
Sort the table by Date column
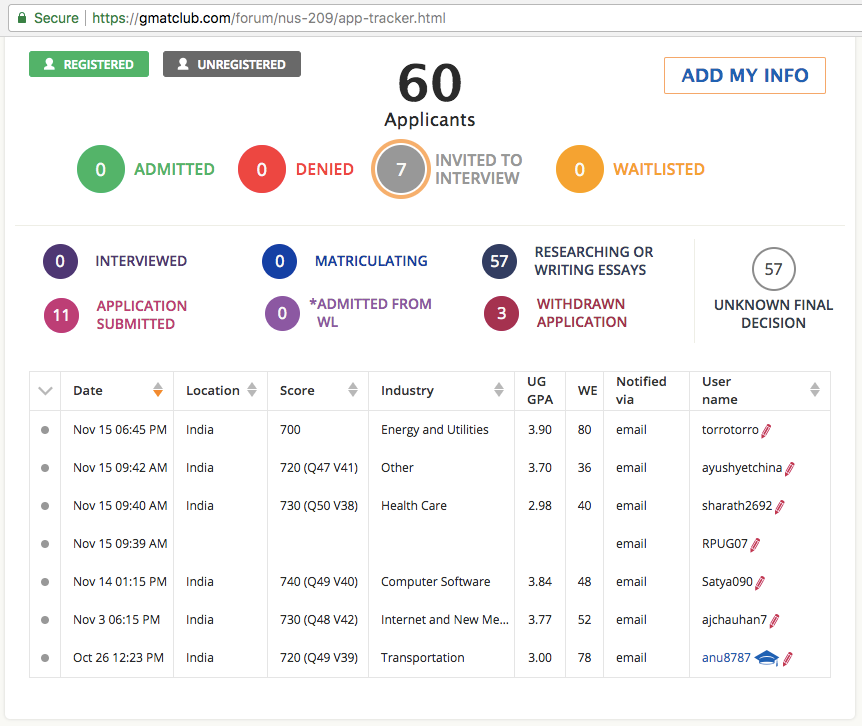click(157, 390)
